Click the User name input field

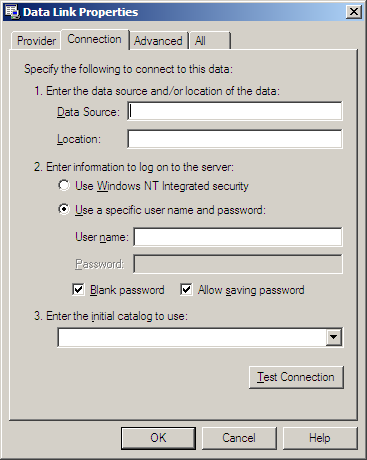coord(238,237)
